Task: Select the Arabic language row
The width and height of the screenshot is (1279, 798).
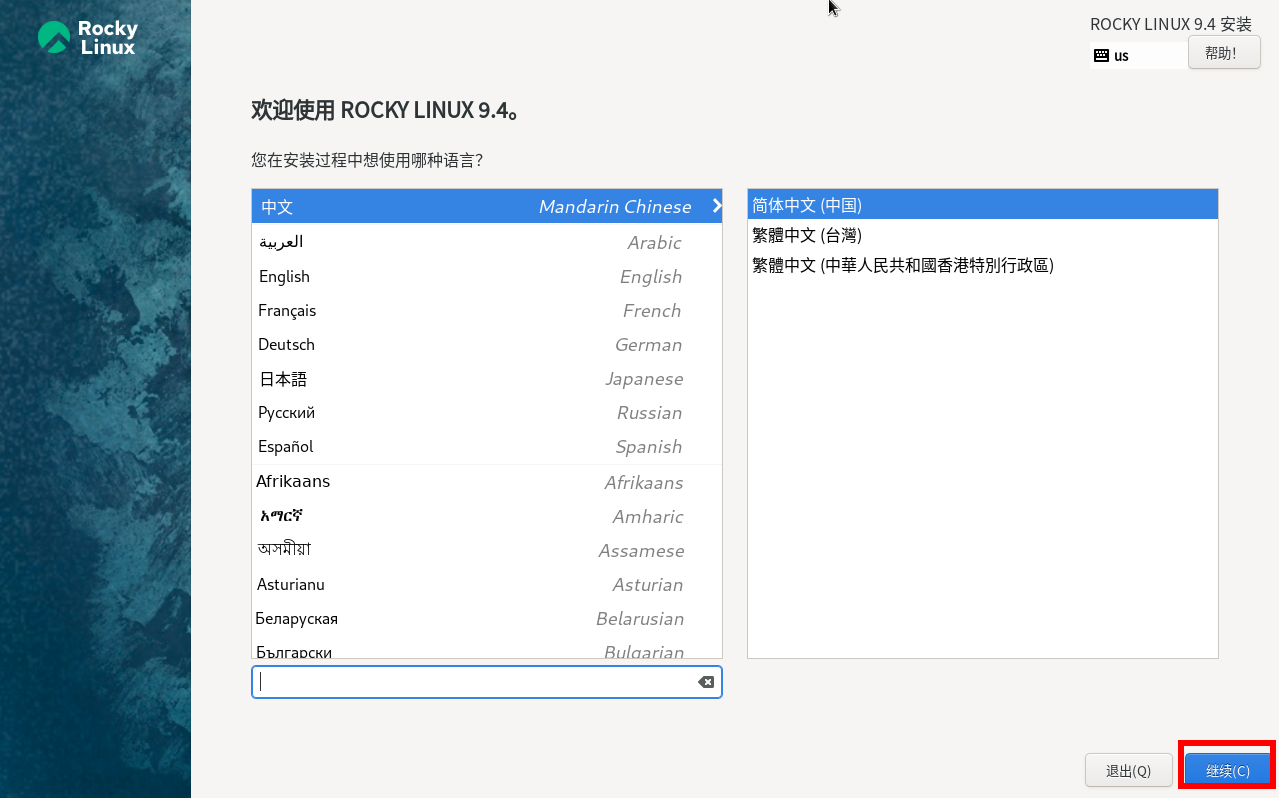Action: tap(487, 242)
